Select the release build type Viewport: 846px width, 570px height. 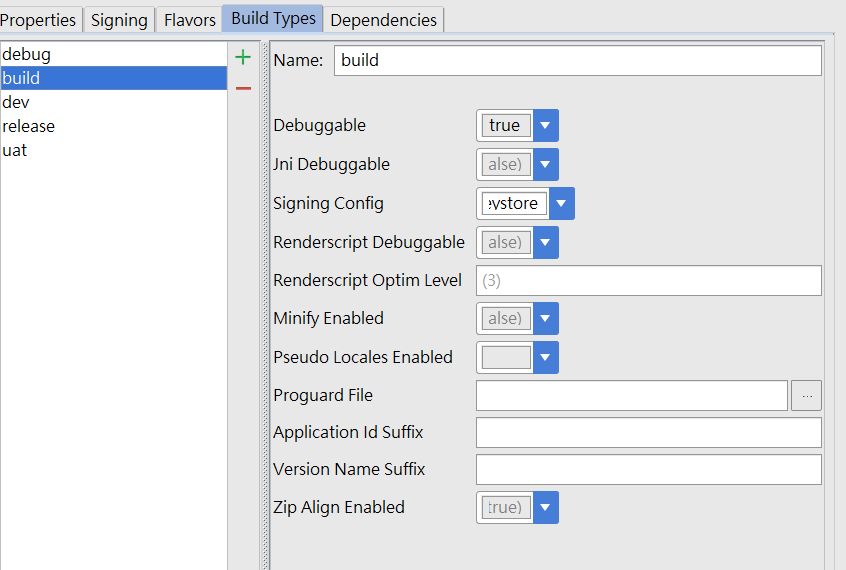click(29, 126)
